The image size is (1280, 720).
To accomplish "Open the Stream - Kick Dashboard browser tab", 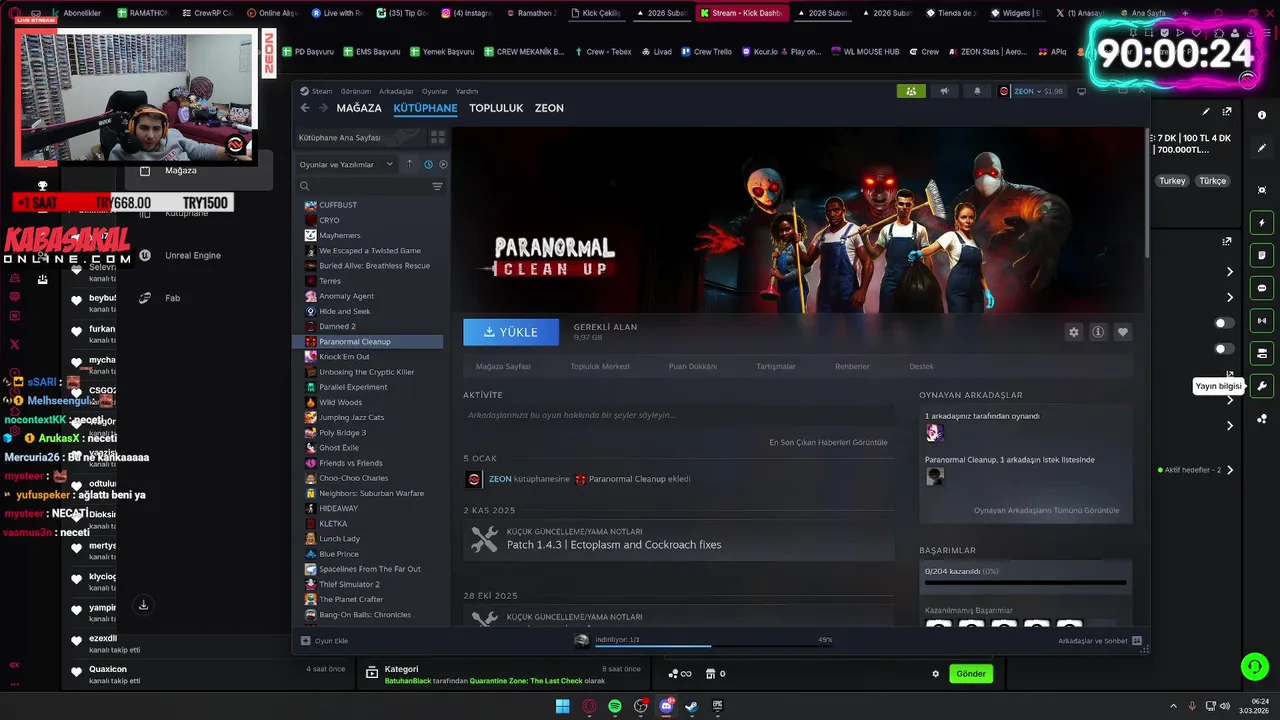I will pyautogui.click(x=740, y=13).
